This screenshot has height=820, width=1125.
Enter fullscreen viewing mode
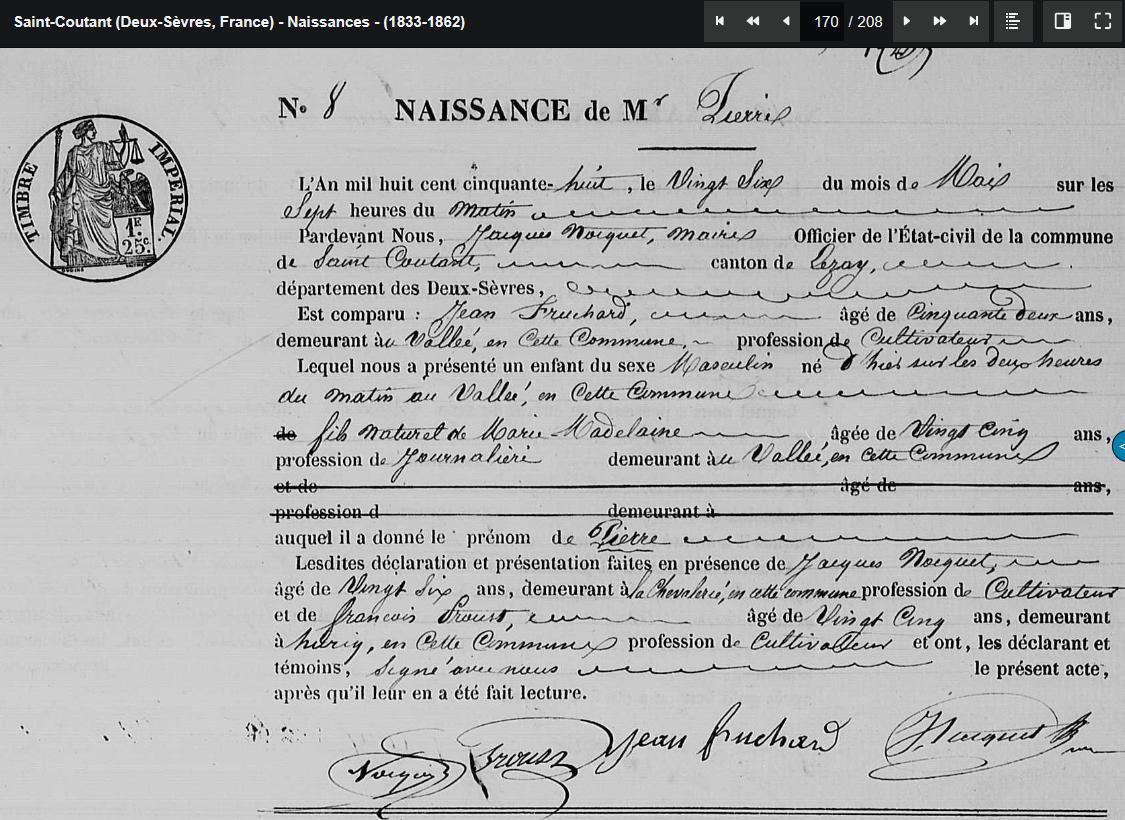tap(1103, 21)
